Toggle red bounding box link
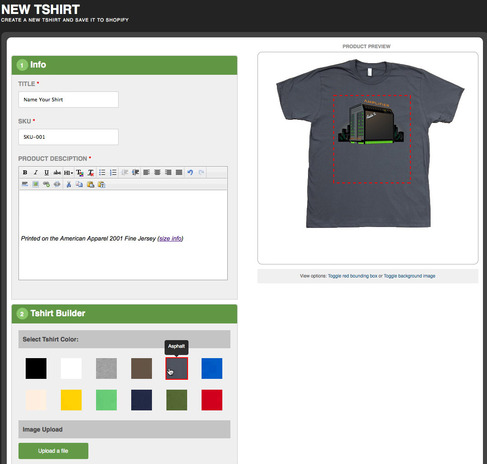This screenshot has height=464, width=487. point(353,276)
